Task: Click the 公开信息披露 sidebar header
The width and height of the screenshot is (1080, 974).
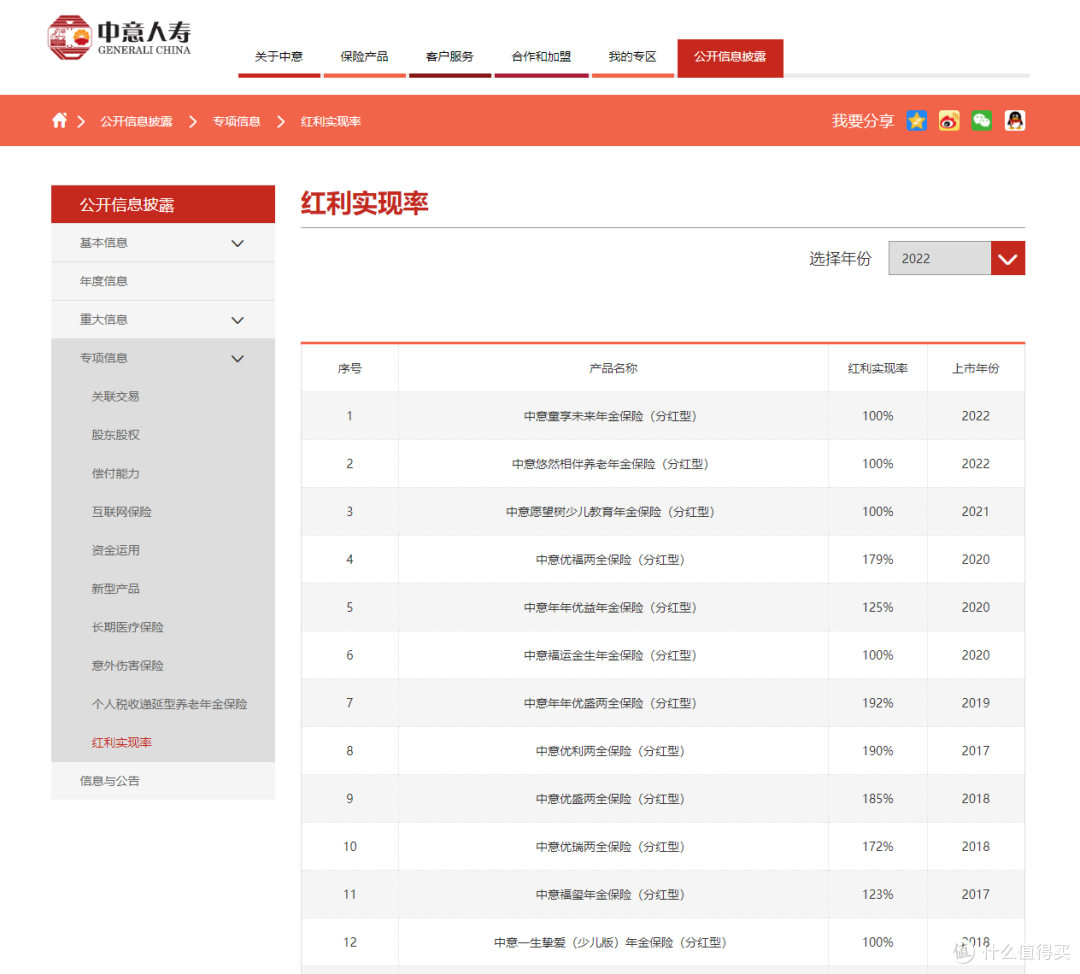Action: 163,204
